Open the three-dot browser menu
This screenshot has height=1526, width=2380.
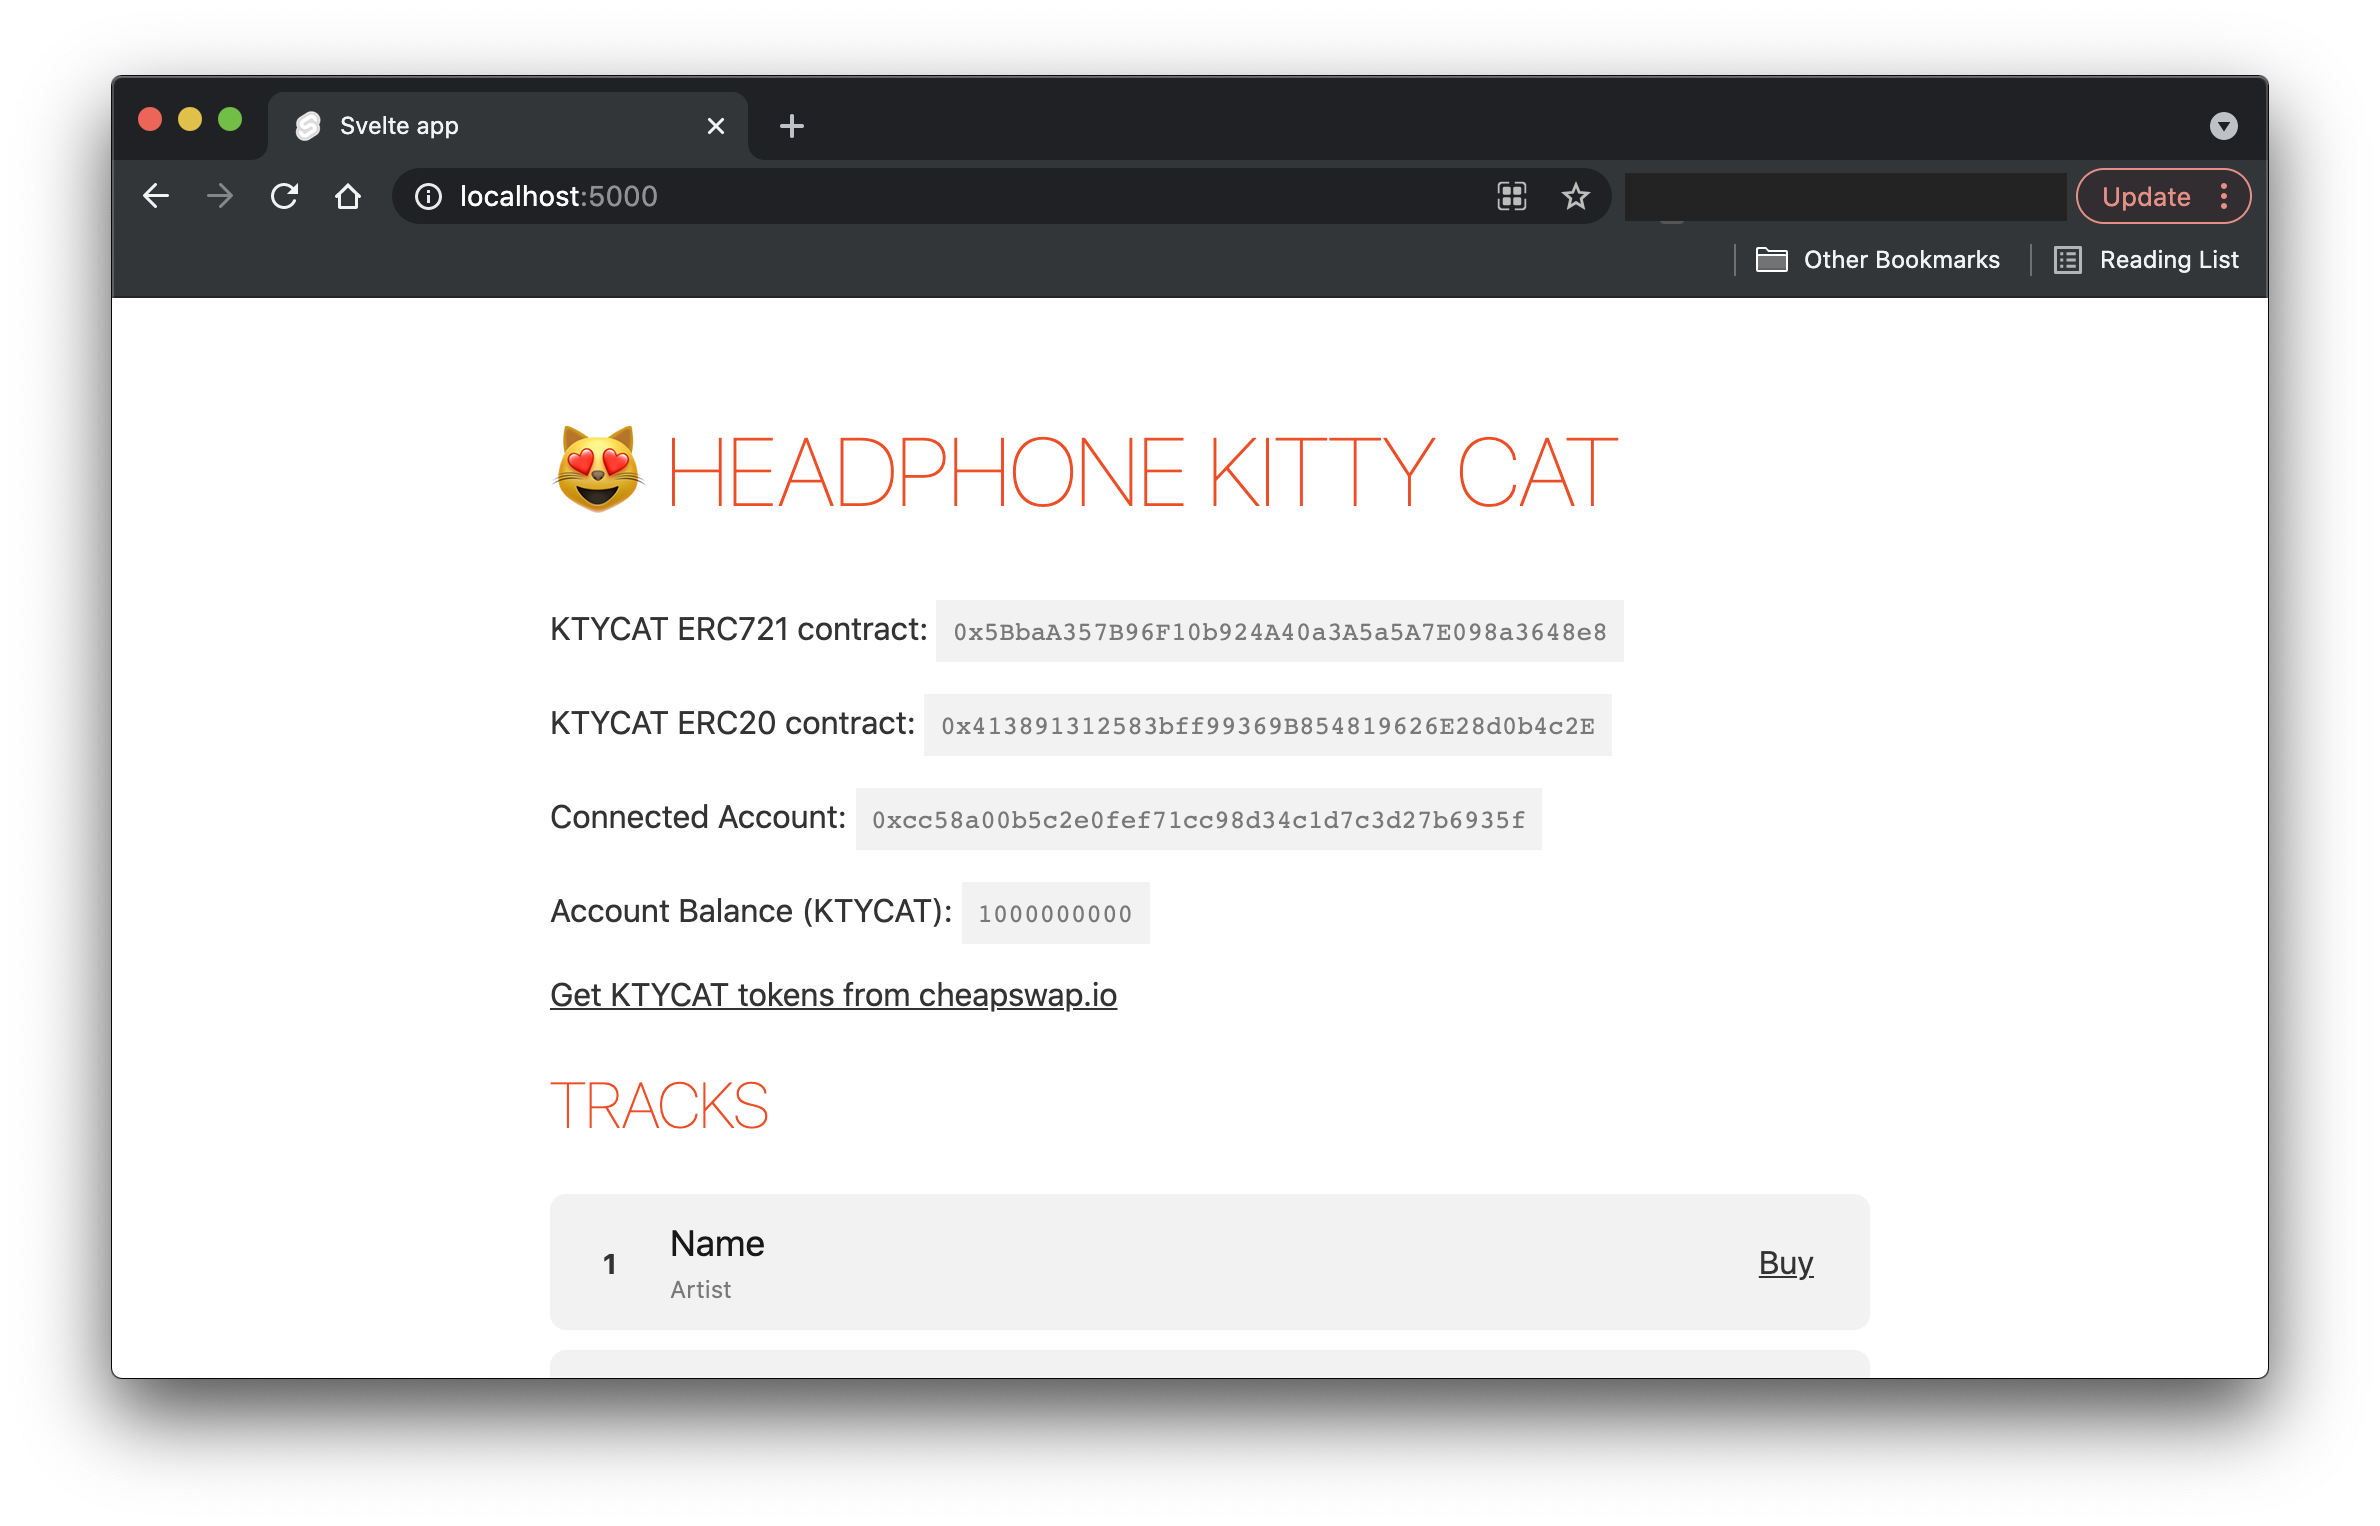click(x=2225, y=196)
